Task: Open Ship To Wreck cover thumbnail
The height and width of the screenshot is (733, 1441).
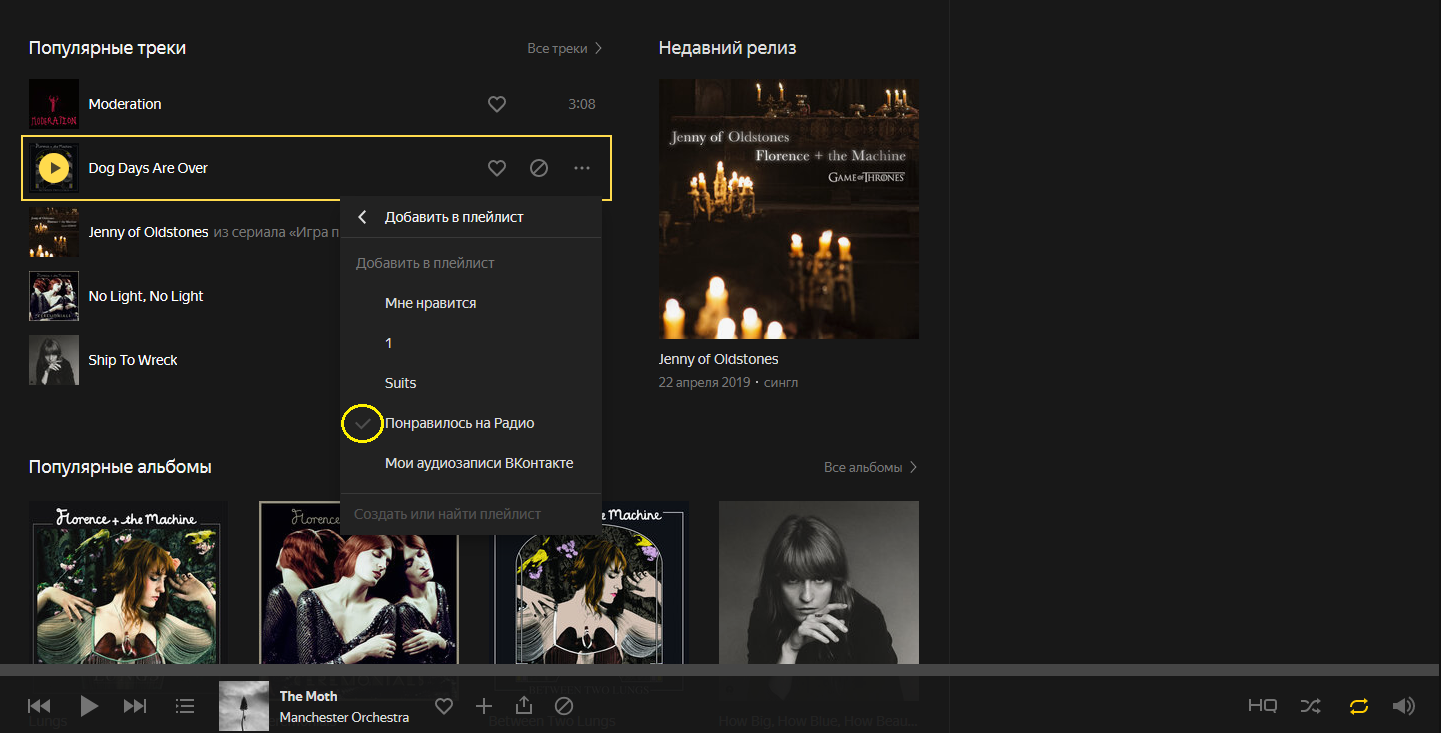Action: (54, 360)
